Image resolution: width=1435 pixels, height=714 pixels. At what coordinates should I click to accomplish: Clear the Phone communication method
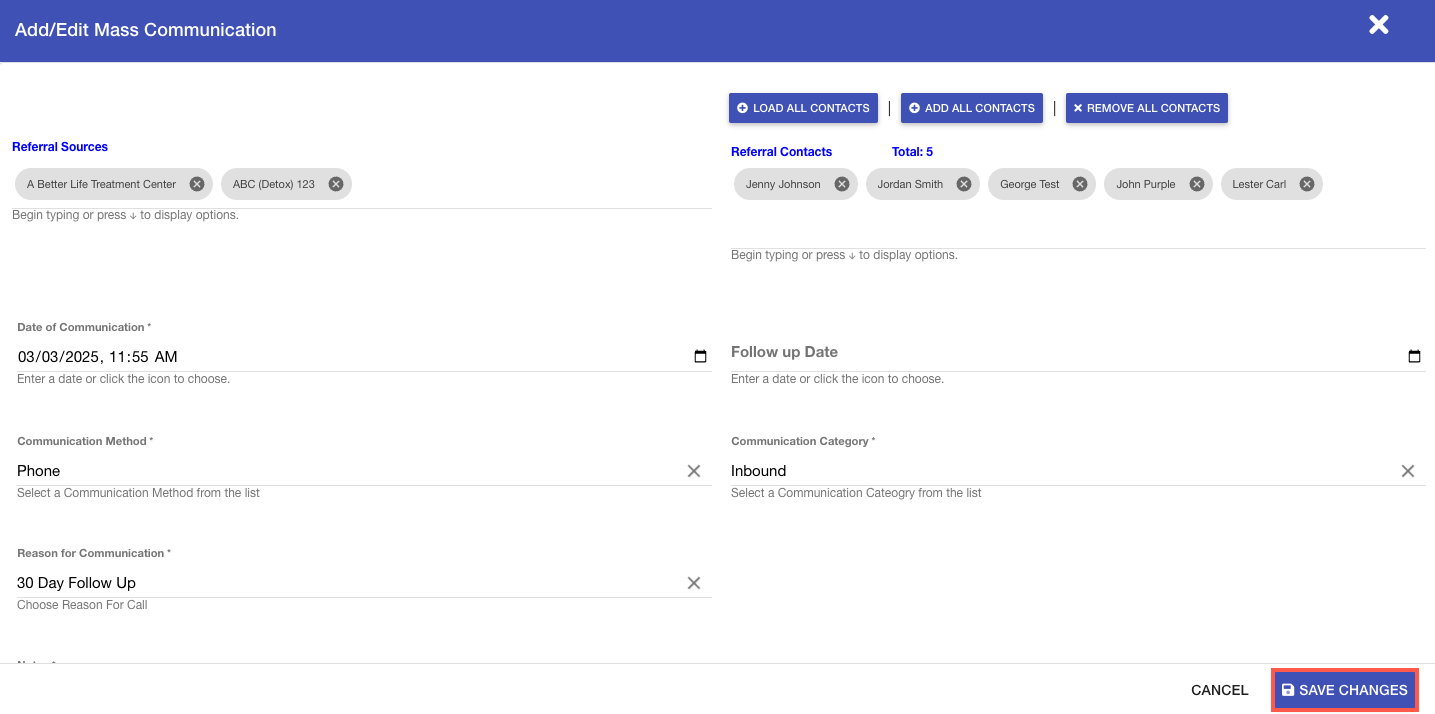coord(694,471)
